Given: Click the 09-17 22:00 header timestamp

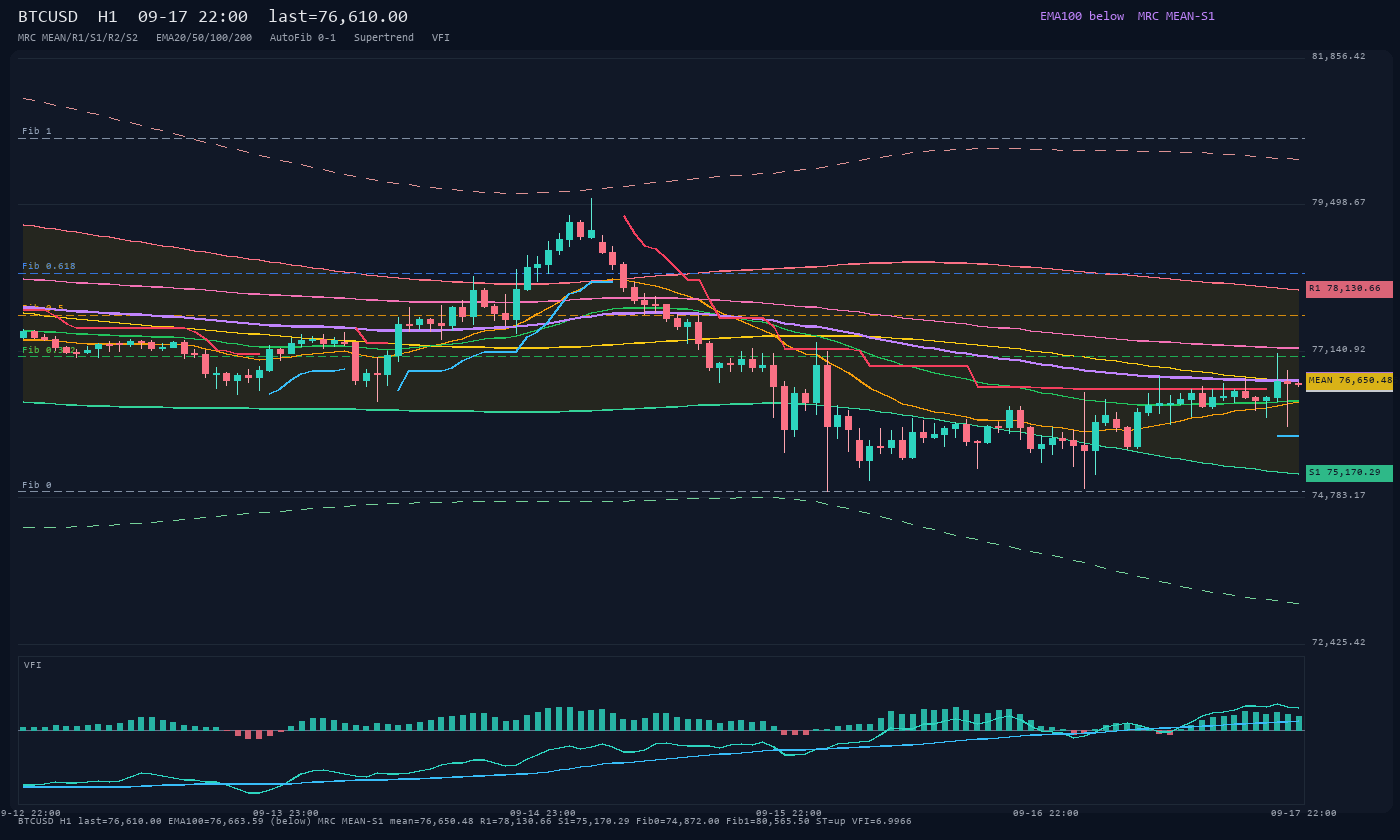Looking at the screenshot, I should [x=193, y=17].
